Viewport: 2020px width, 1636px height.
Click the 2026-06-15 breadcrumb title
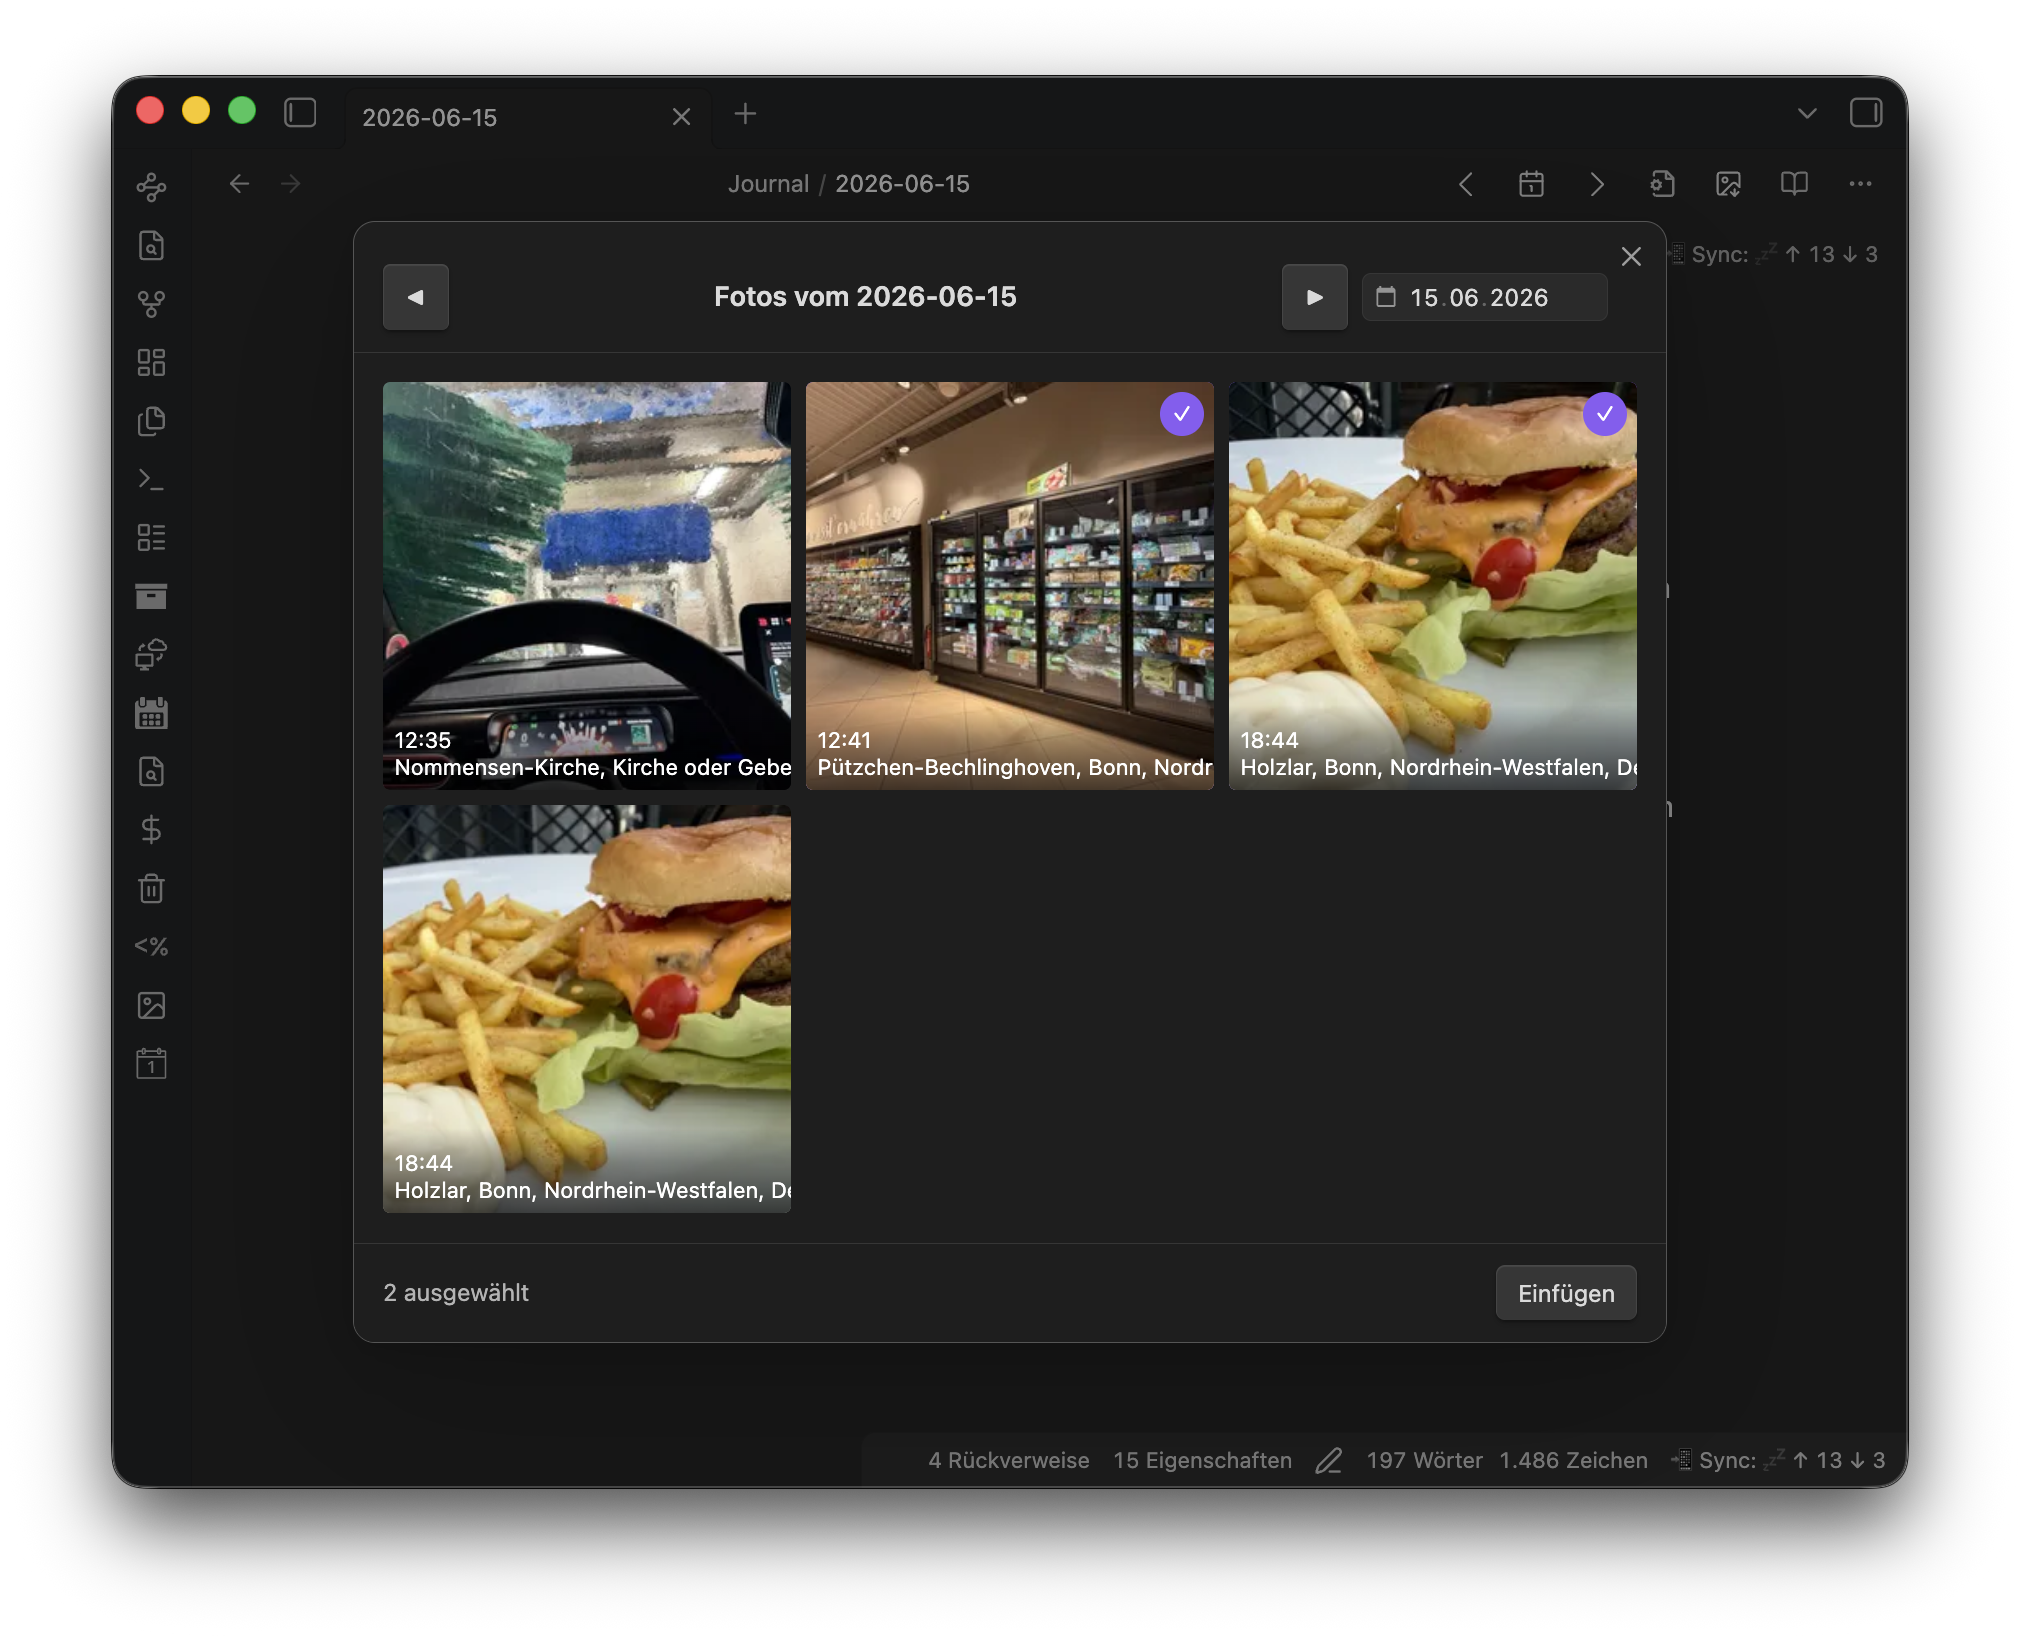902,184
